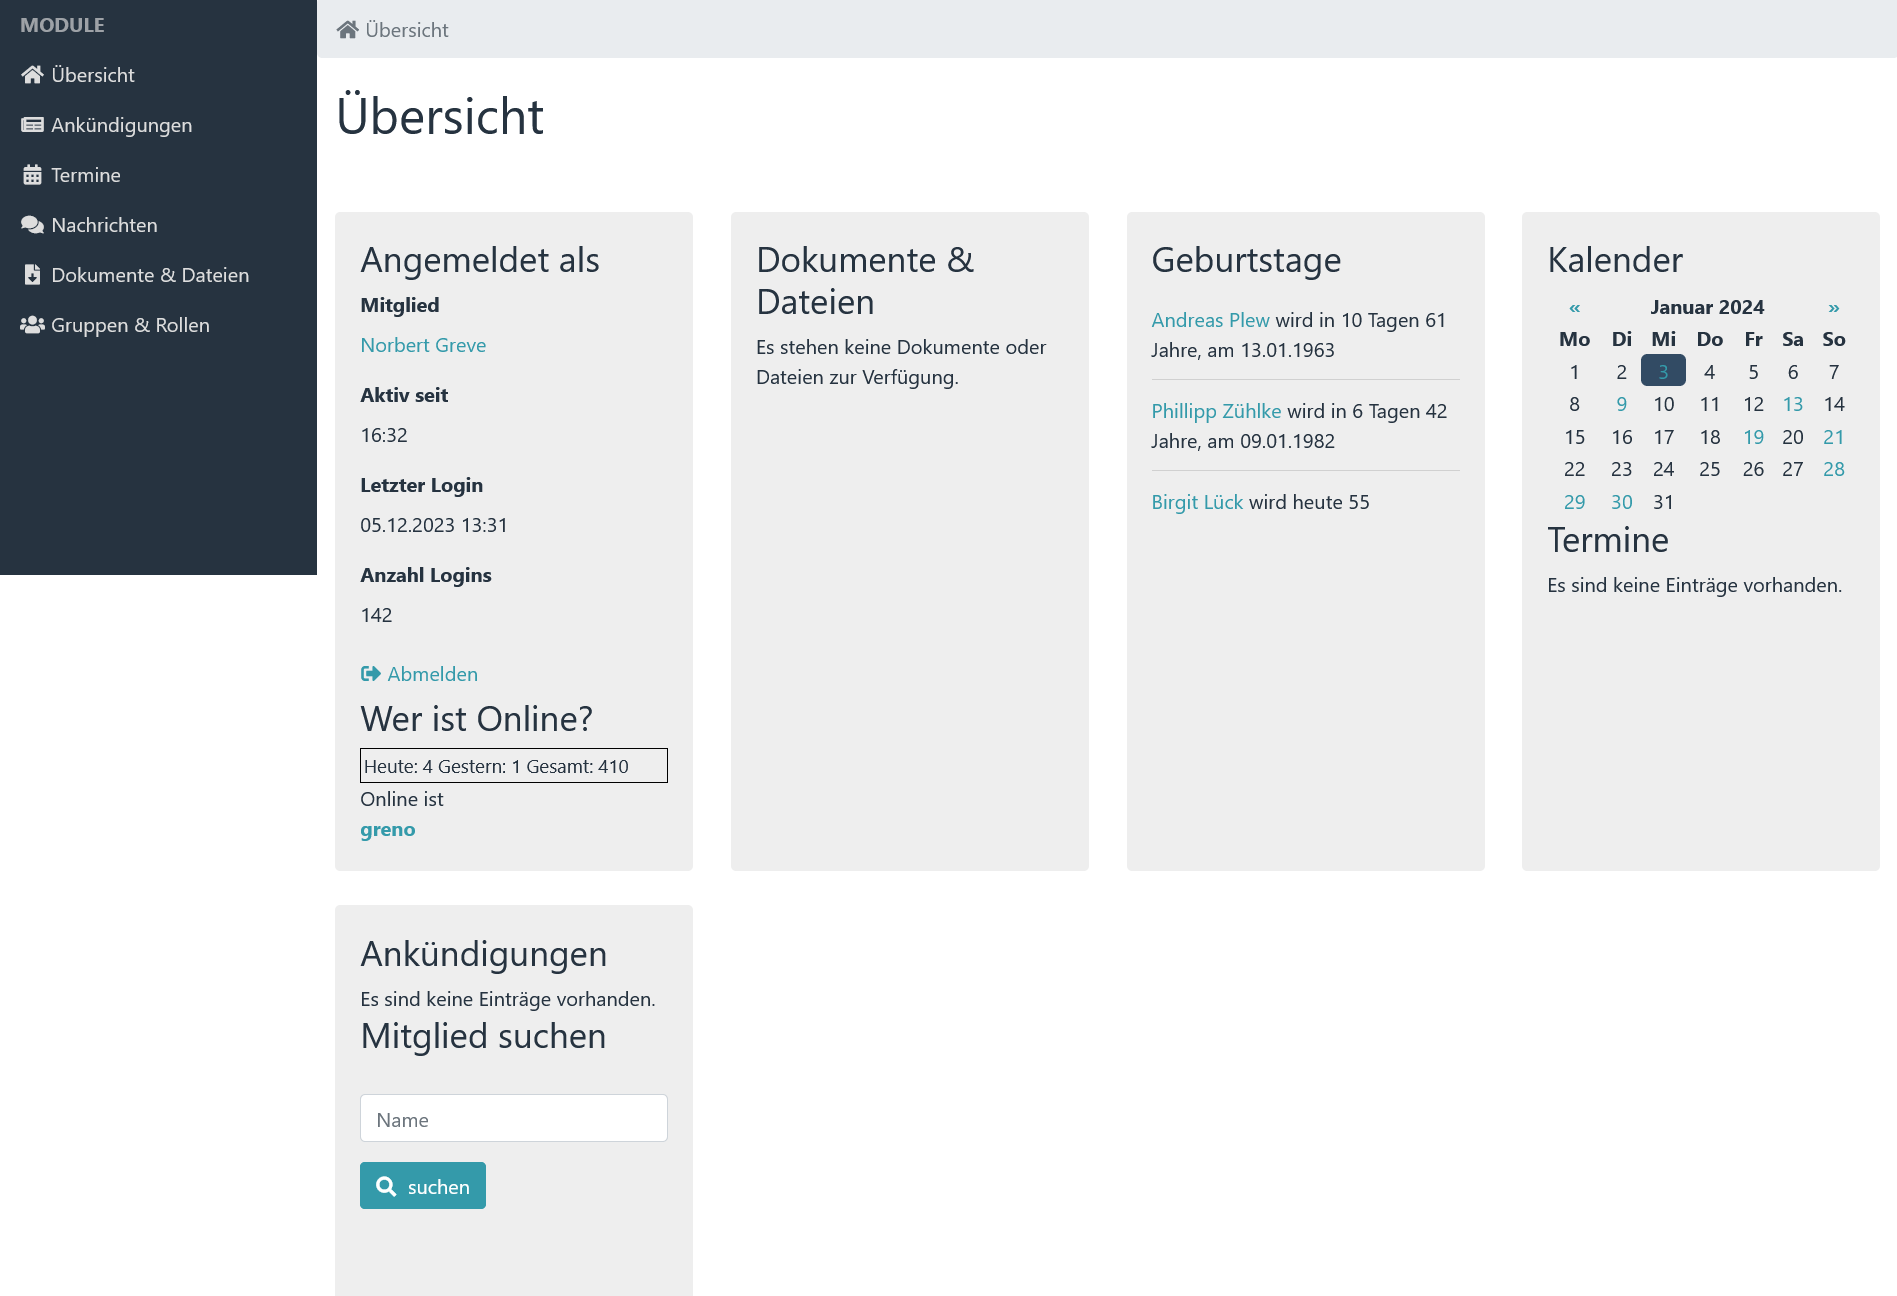Click the home icon in the breadcrumb bar
This screenshot has height=1296, width=1897.
pos(347,29)
